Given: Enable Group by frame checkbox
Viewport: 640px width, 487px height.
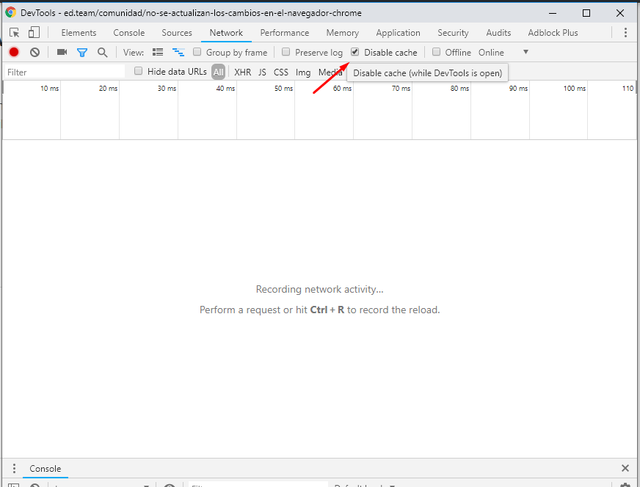Looking at the screenshot, I should coord(197,52).
